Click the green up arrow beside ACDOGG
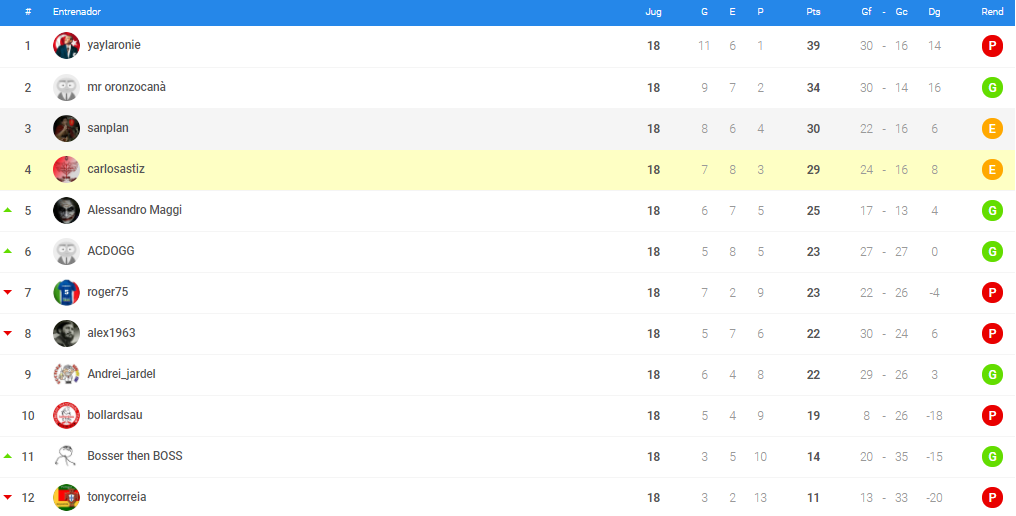 8,251
